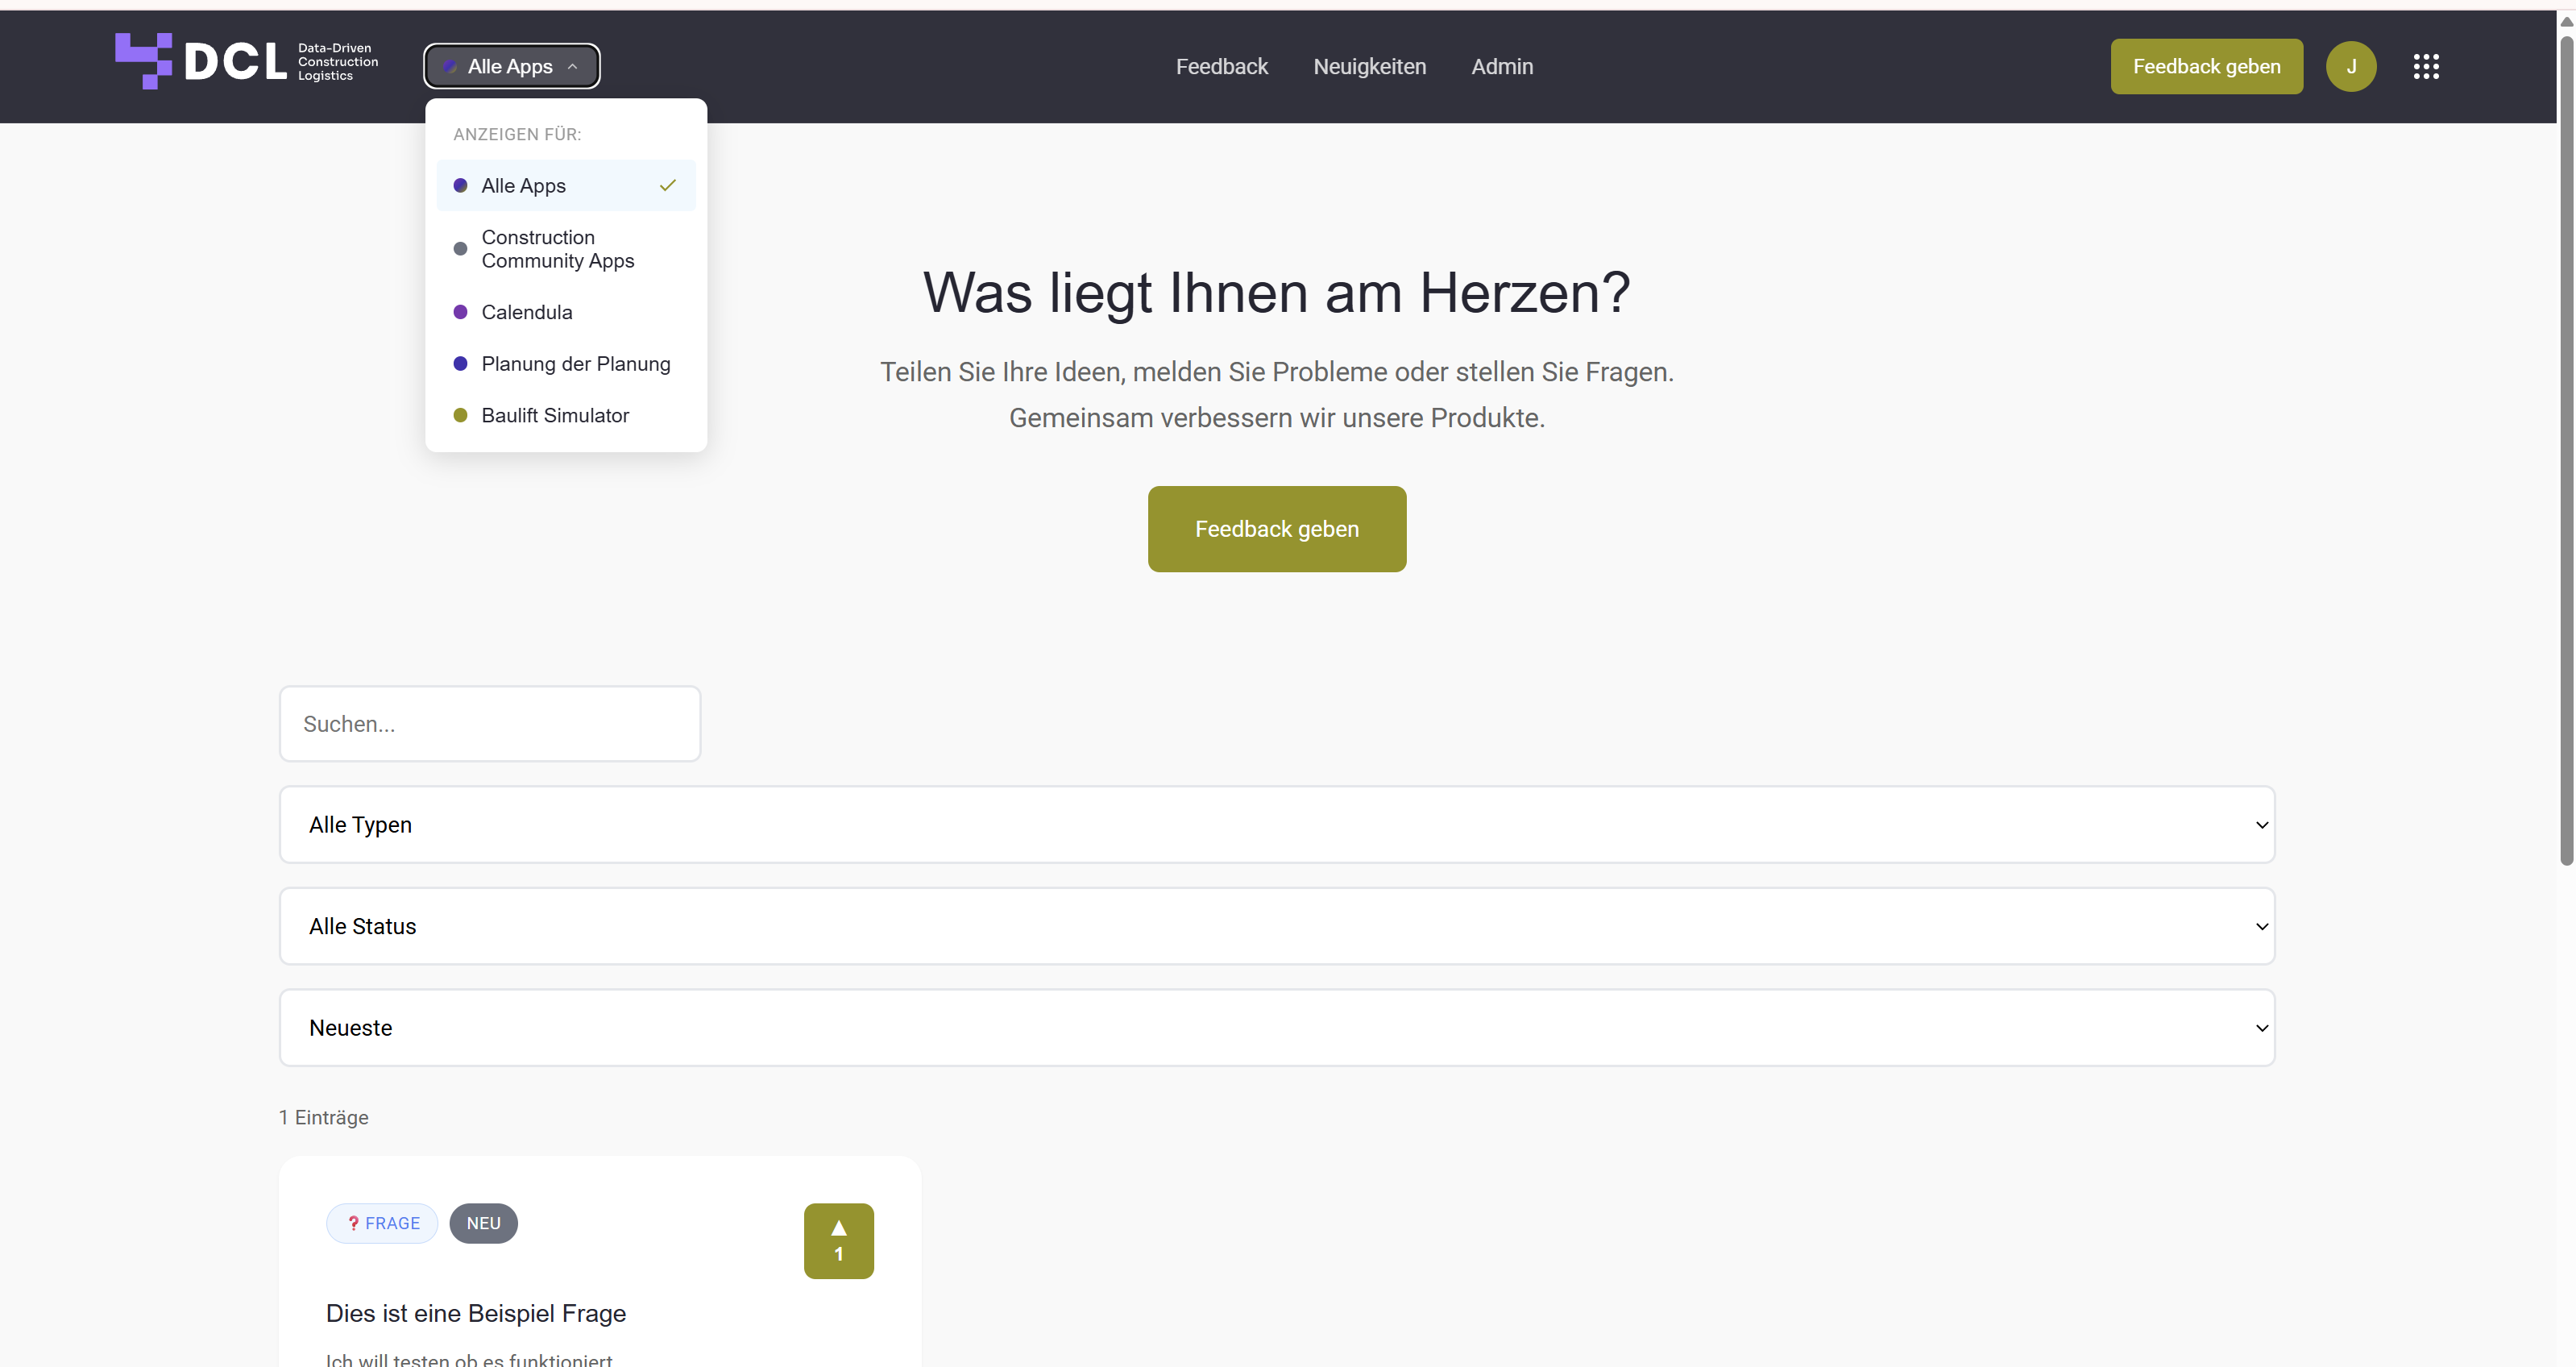Open the Alle Typen filter dropdown

tap(1277, 825)
